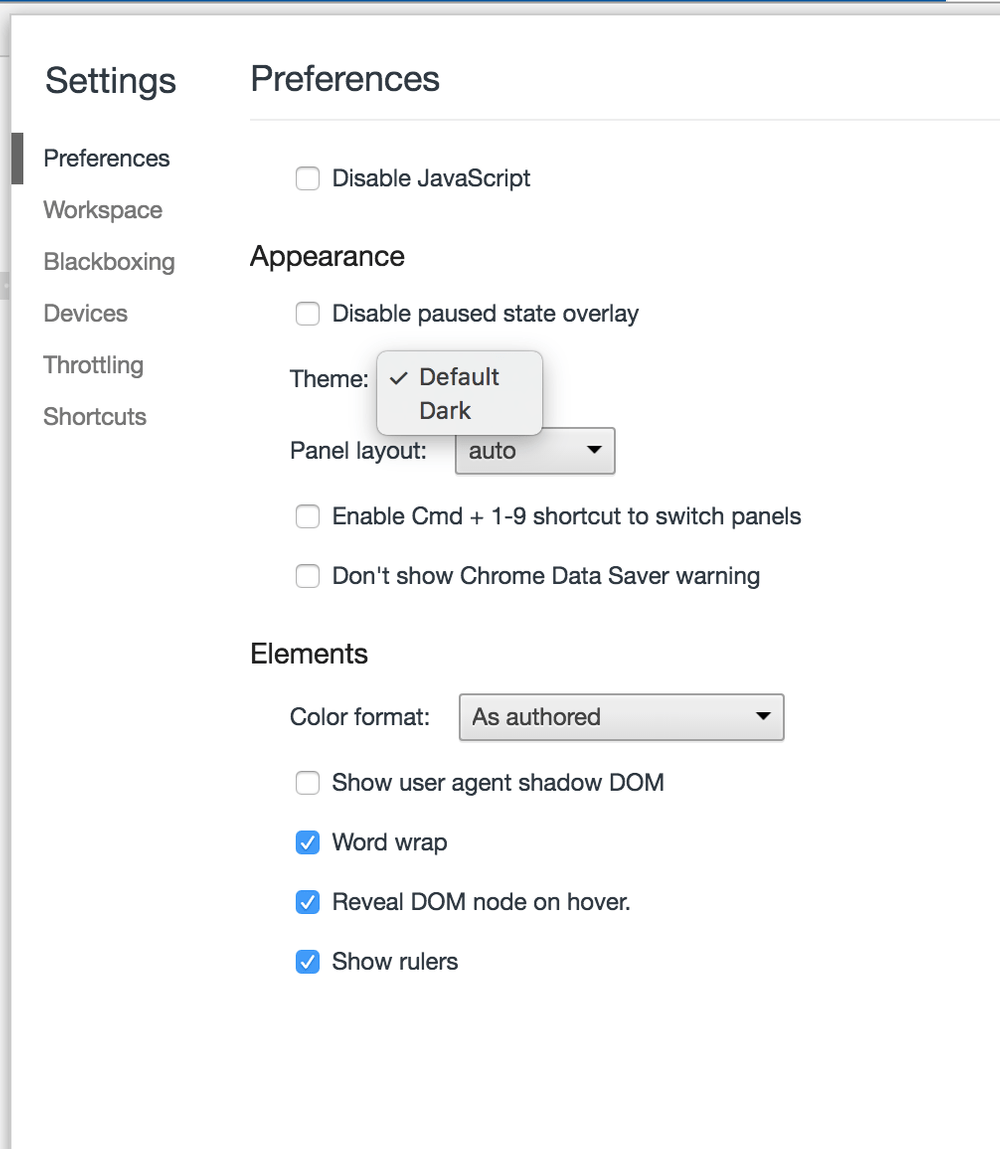Switch to the Workspace tab
1000x1149 pixels.
pos(103,210)
